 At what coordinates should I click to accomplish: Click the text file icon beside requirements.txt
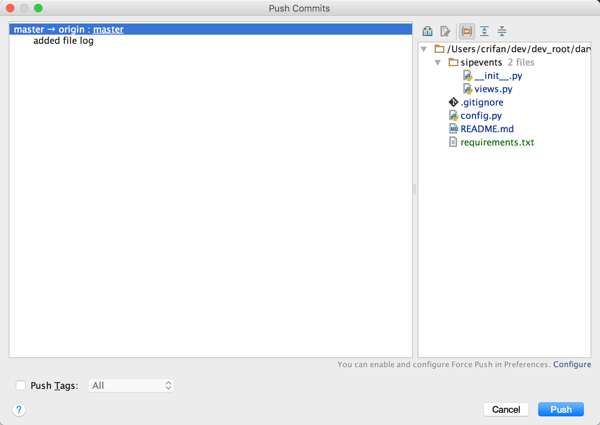453,142
